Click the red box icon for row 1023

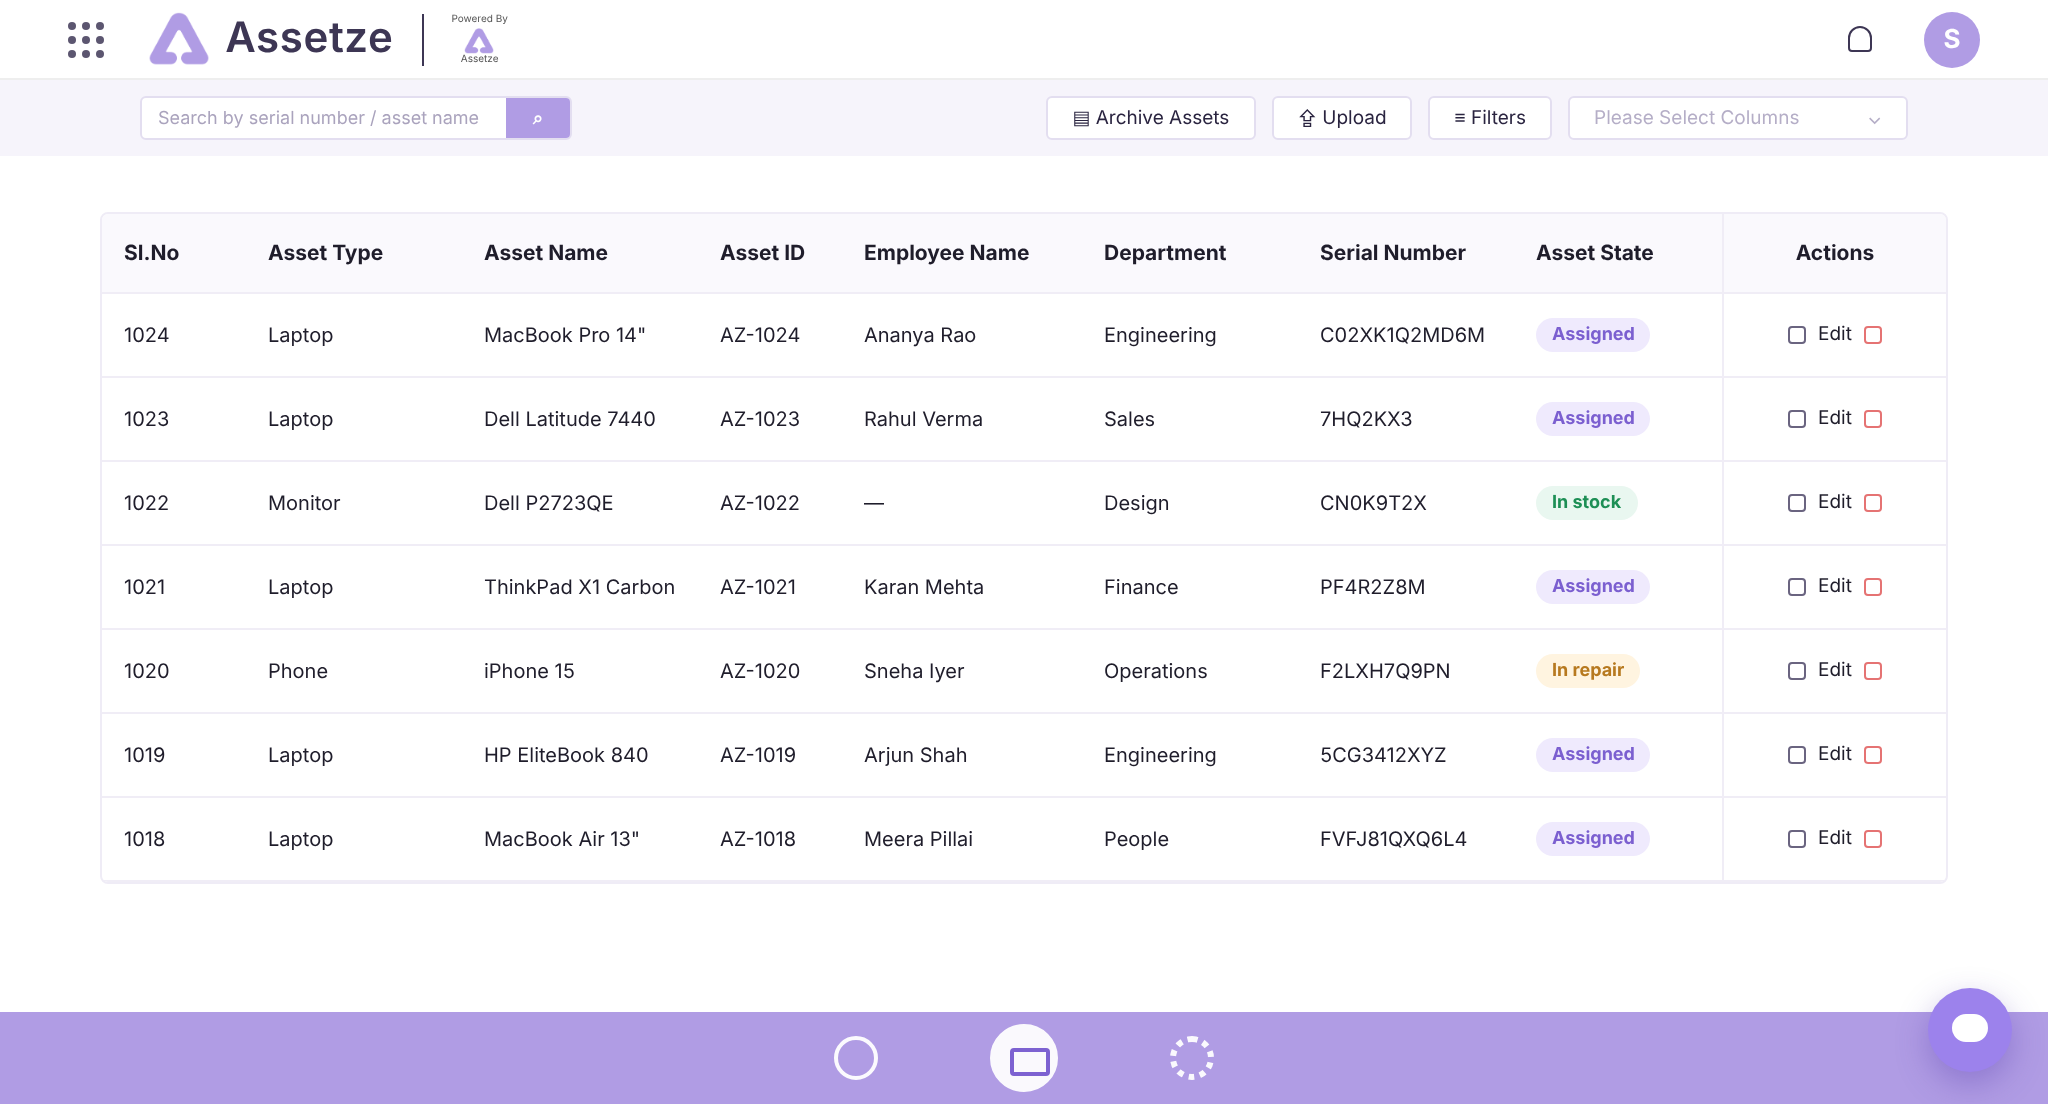coord(1874,419)
